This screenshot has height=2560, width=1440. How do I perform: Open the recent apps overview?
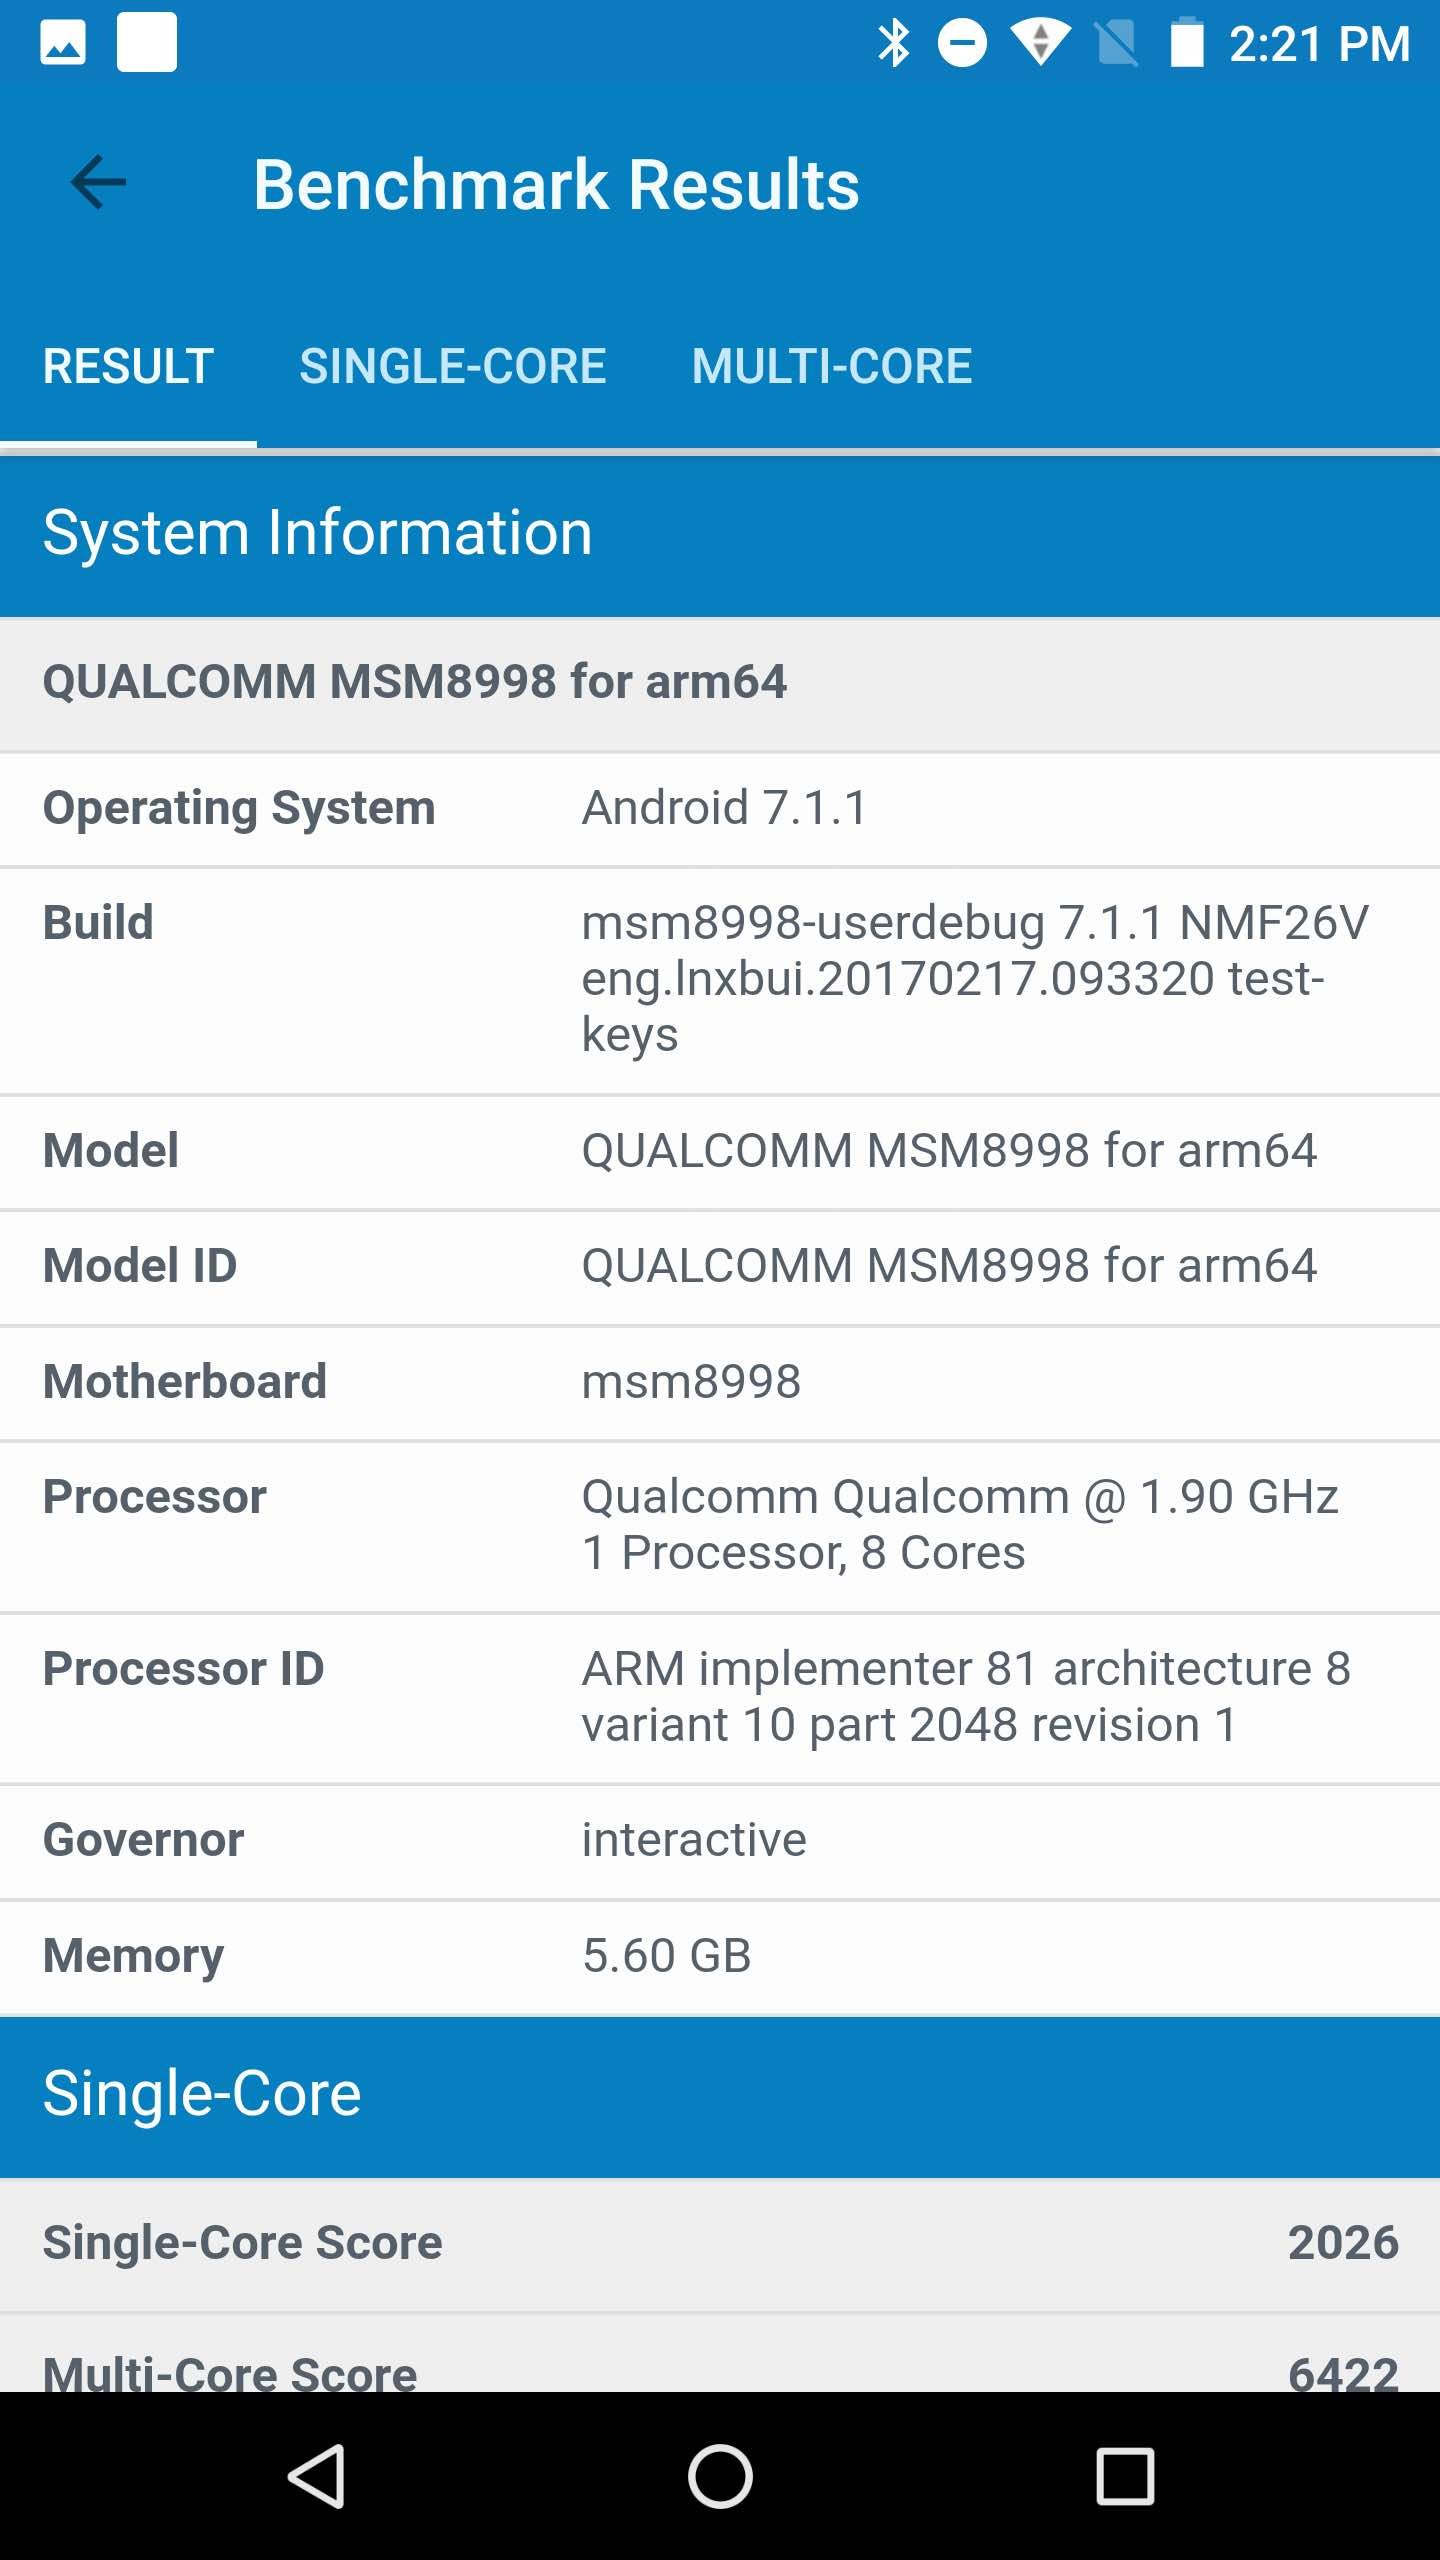coord(1125,2476)
